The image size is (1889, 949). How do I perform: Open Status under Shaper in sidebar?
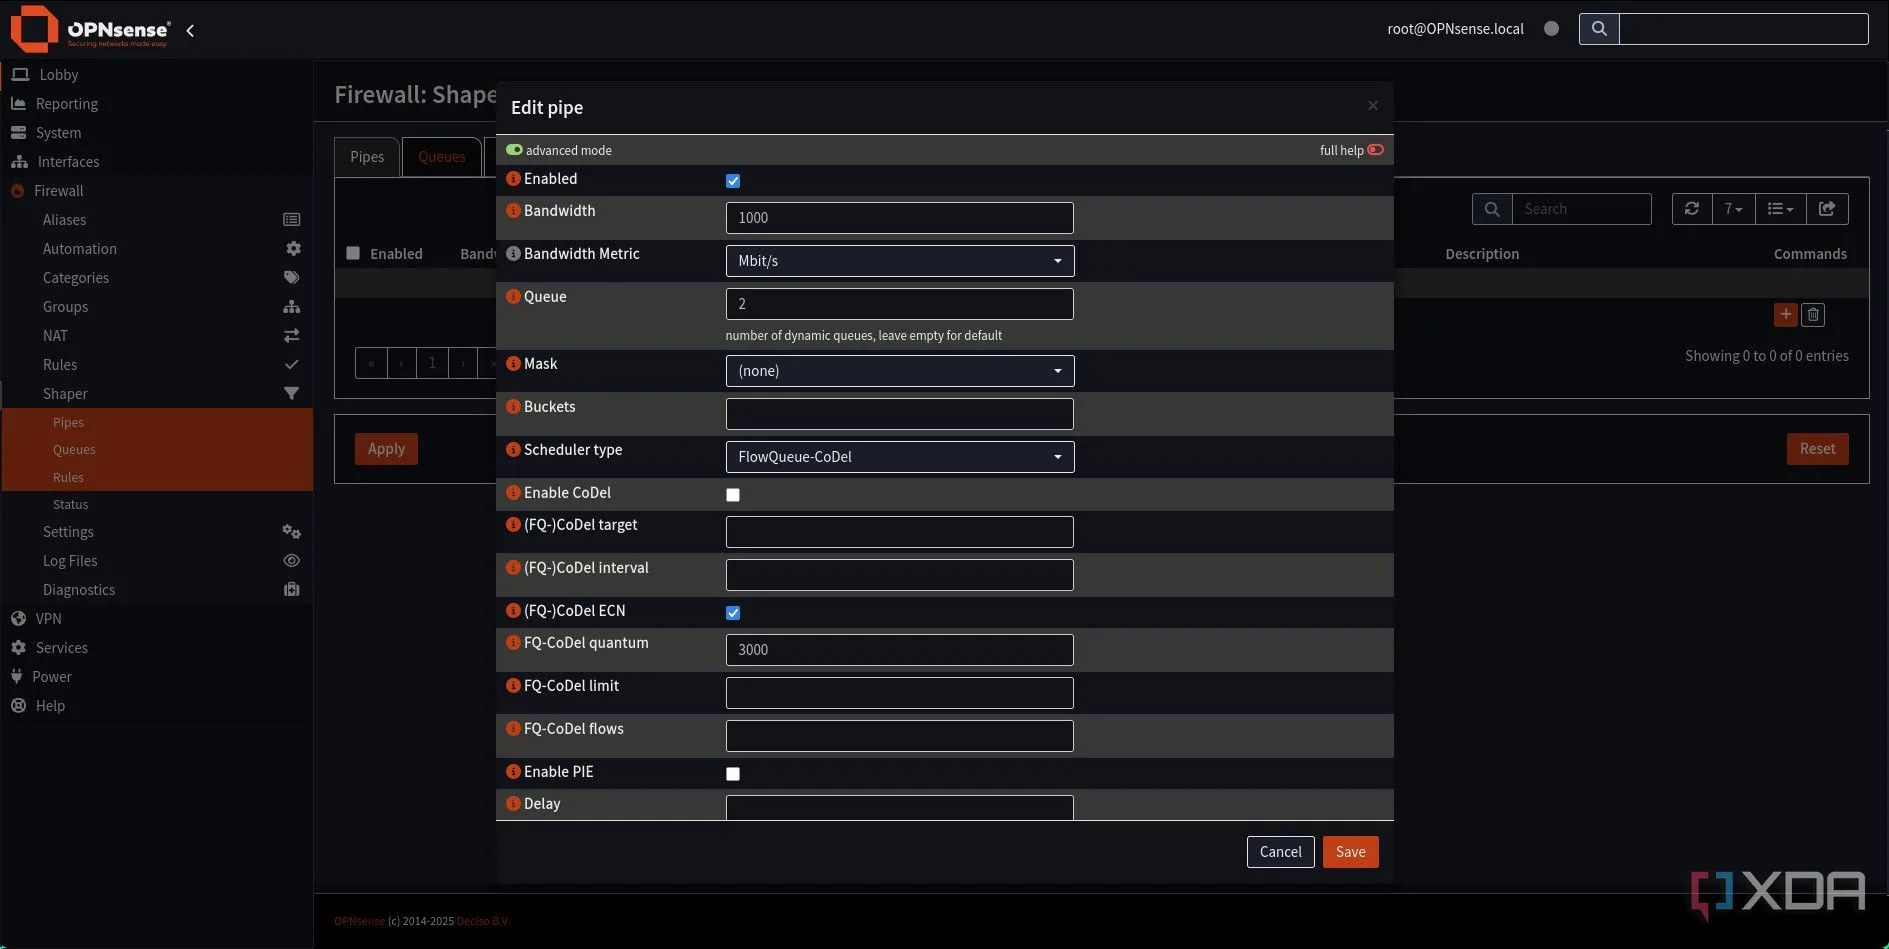70,505
